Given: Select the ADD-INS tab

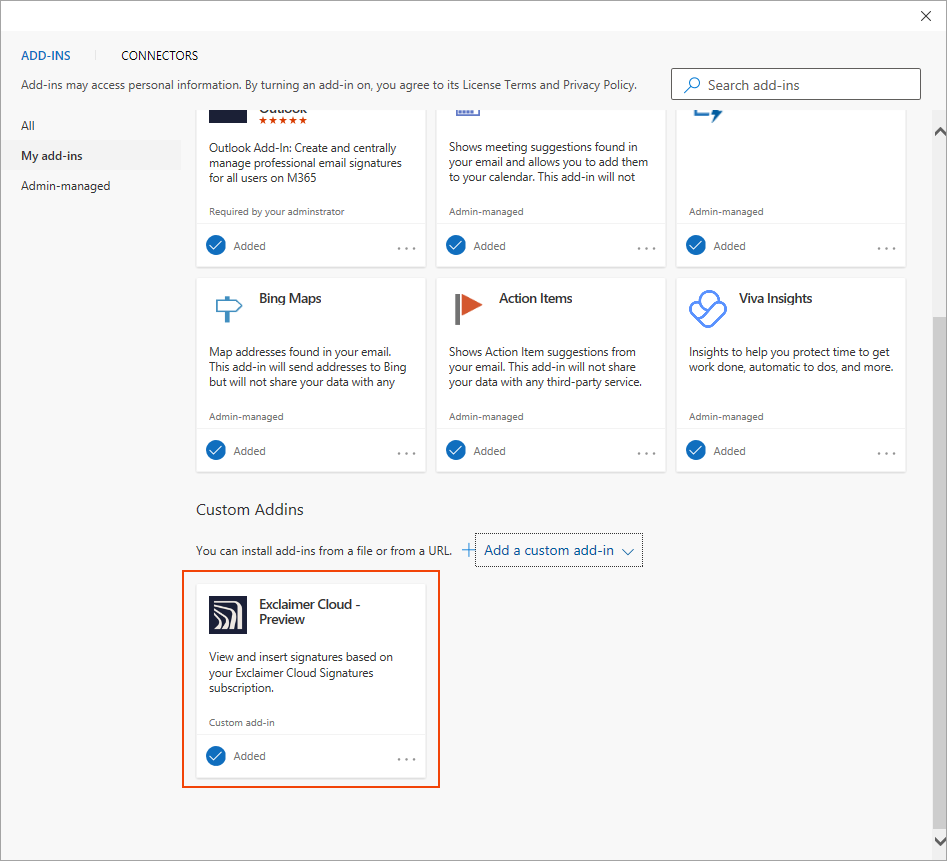Looking at the screenshot, I should [x=46, y=56].
